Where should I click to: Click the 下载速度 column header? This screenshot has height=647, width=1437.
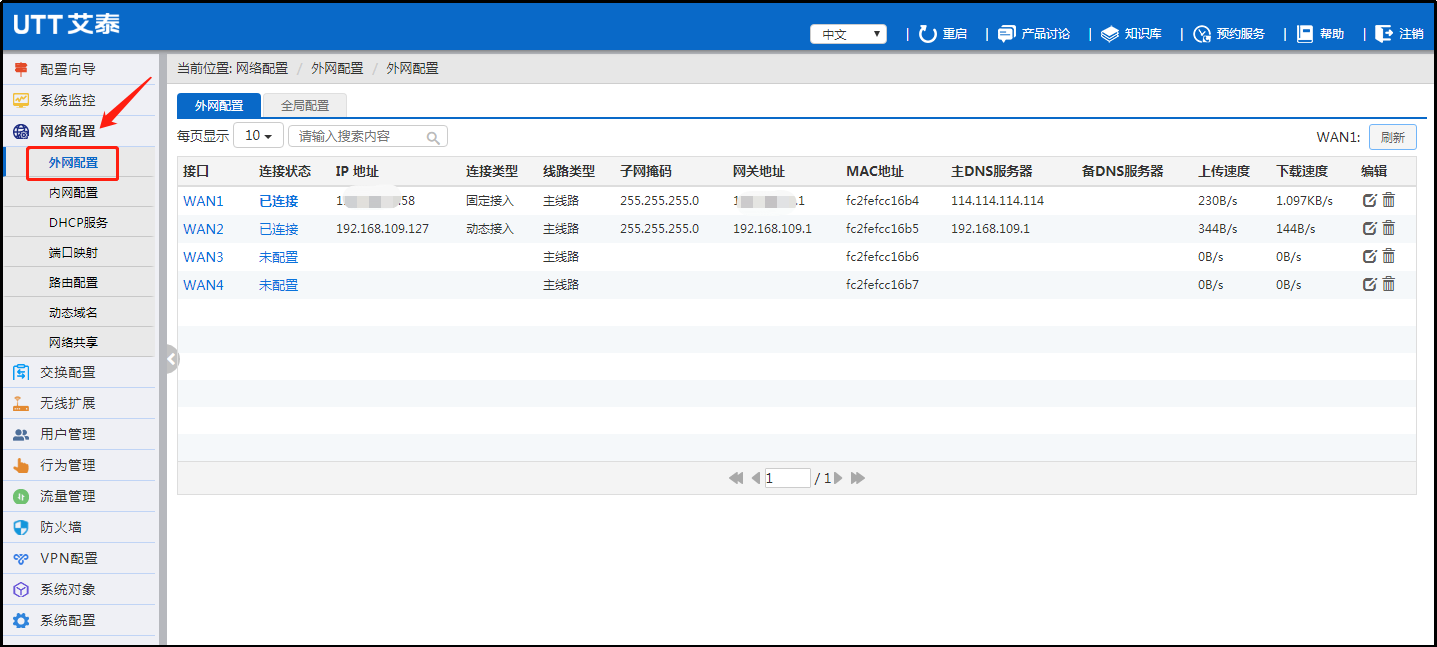tap(1302, 171)
